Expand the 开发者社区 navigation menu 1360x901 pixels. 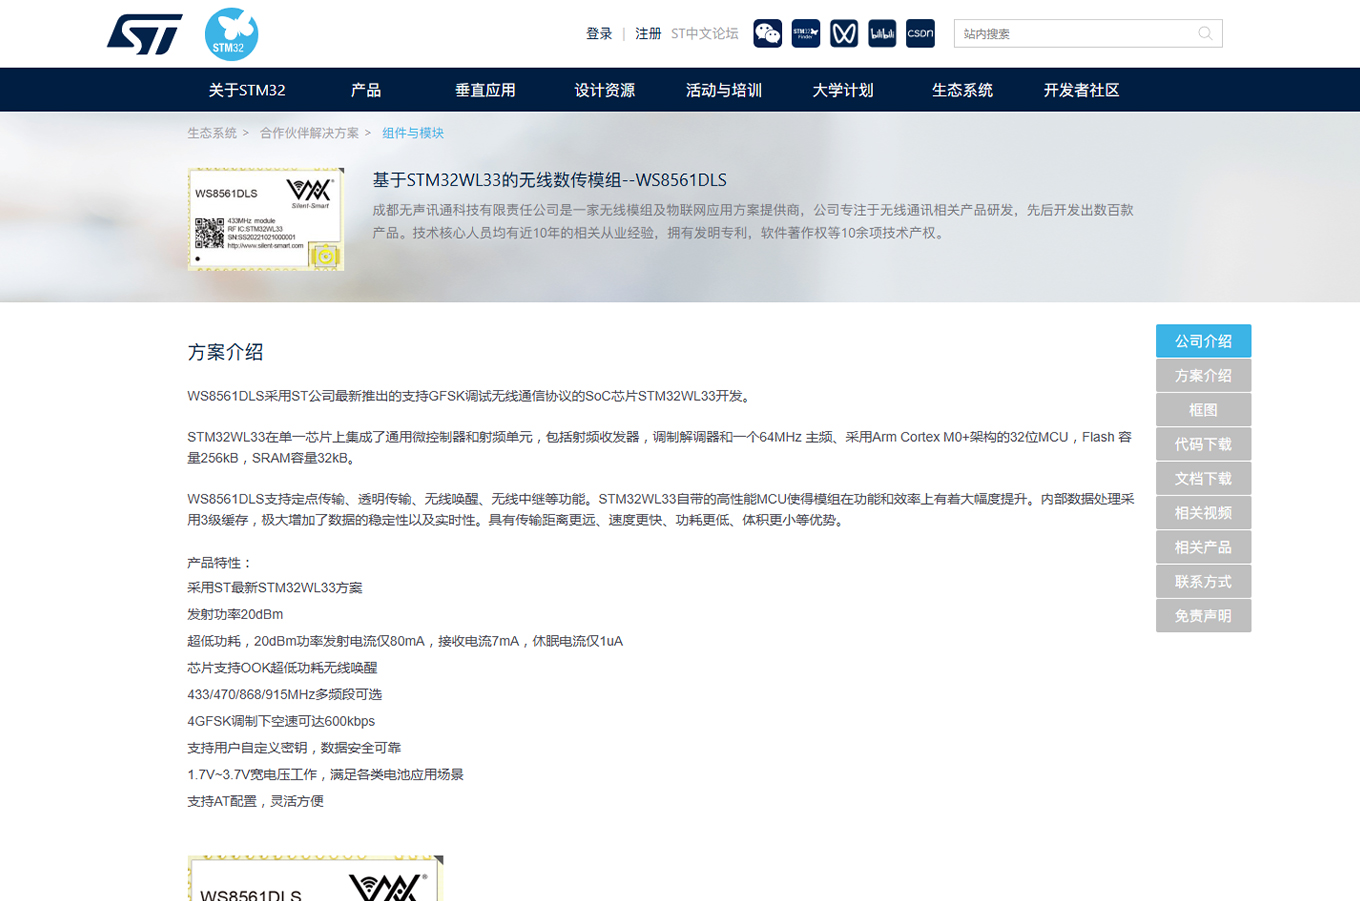click(1081, 90)
